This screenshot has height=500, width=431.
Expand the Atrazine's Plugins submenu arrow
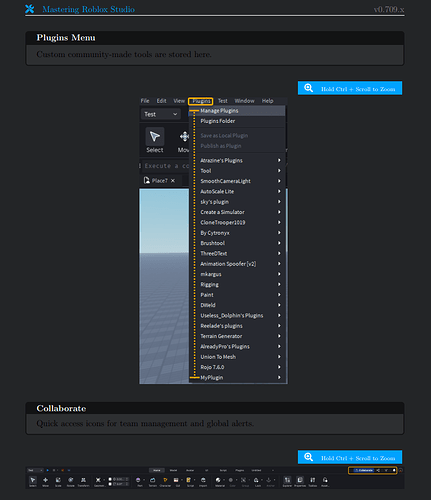tap(279, 160)
